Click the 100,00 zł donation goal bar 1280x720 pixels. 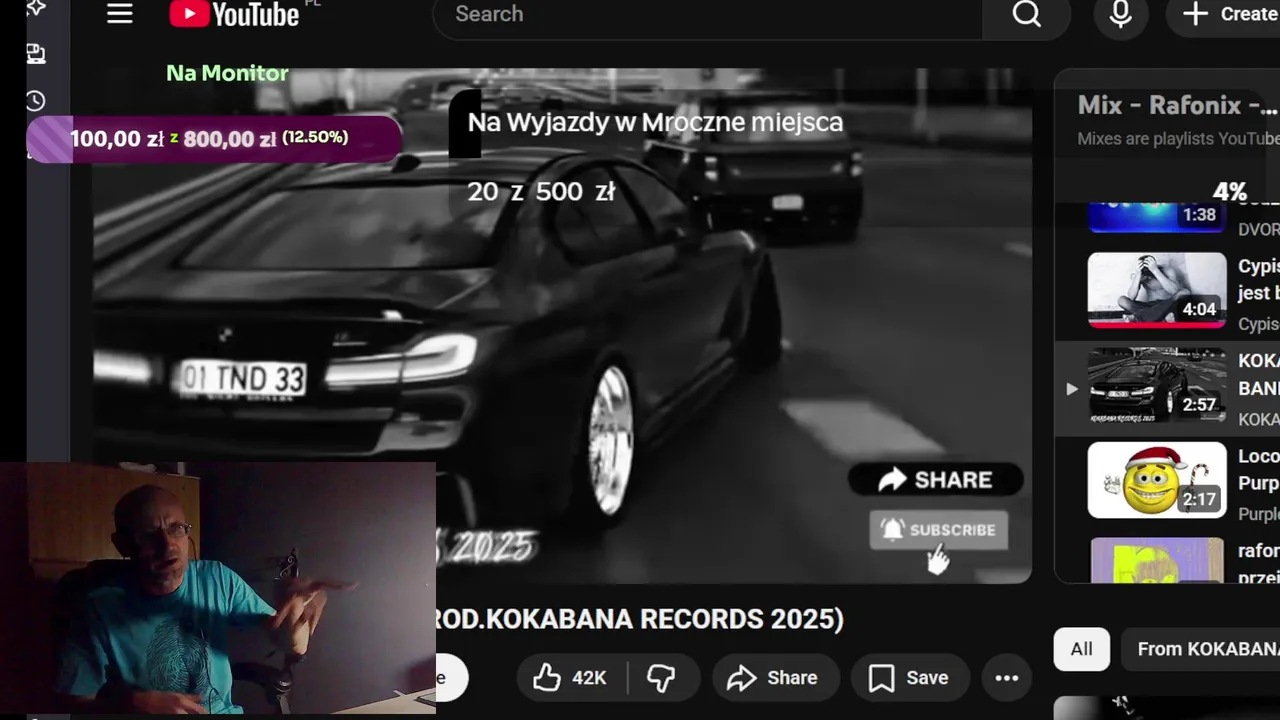(214, 139)
